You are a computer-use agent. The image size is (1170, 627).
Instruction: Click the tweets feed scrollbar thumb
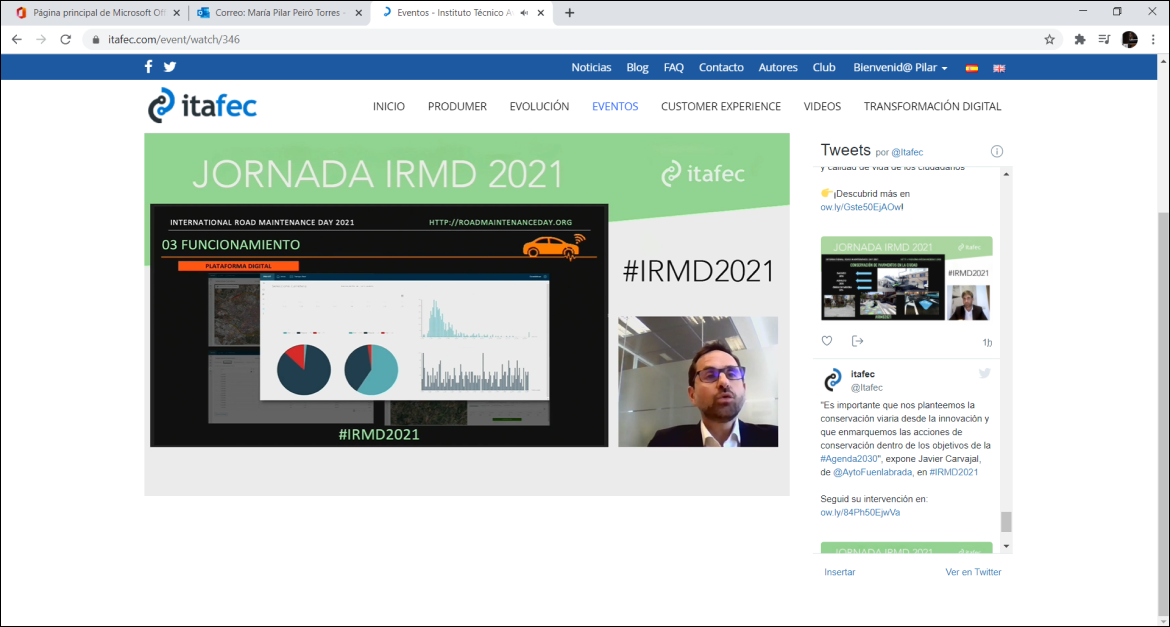1006,521
